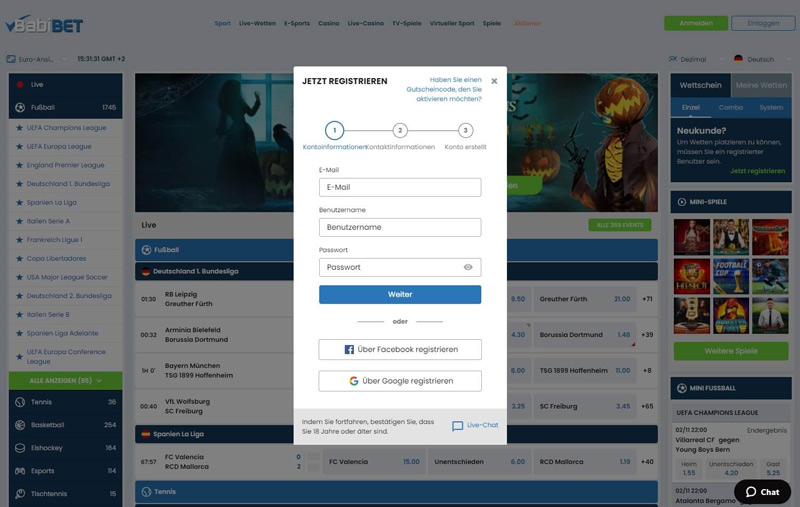Select Greuther Fürth odds 21.00
Image resolution: width=800 pixels, height=507 pixels.
pyautogui.click(x=585, y=299)
